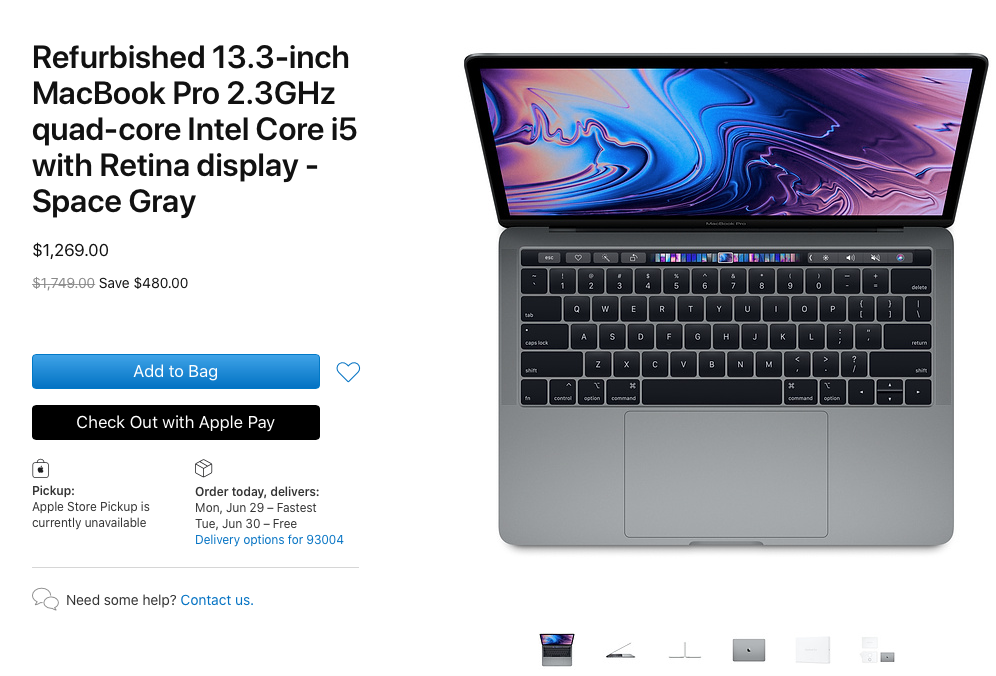This screenshot has height=676, width=996.
Task: Click the Order today, delivers heading
Action: pyautogui.click(x=257, y=492)
